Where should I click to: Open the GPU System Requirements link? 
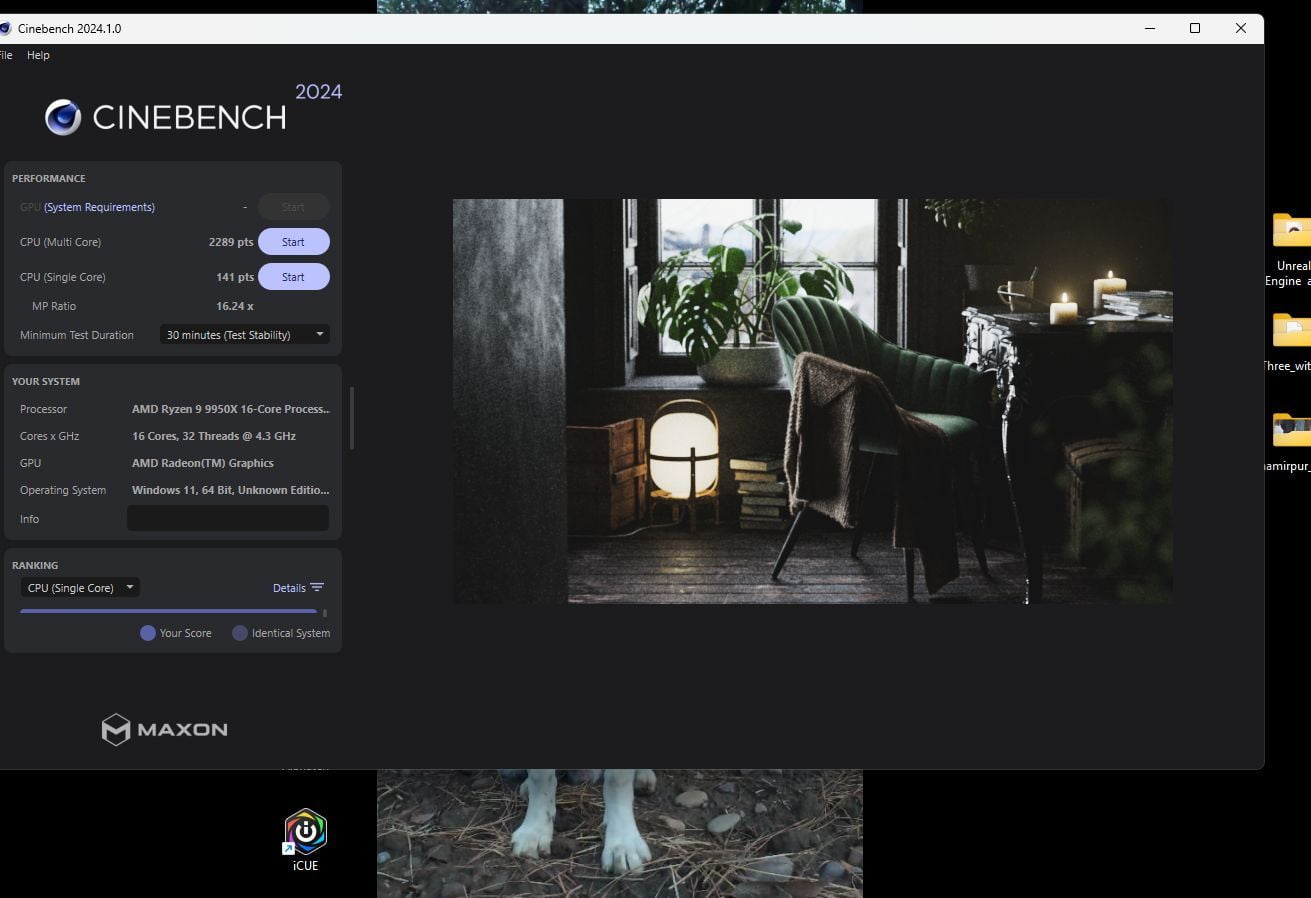99,207
